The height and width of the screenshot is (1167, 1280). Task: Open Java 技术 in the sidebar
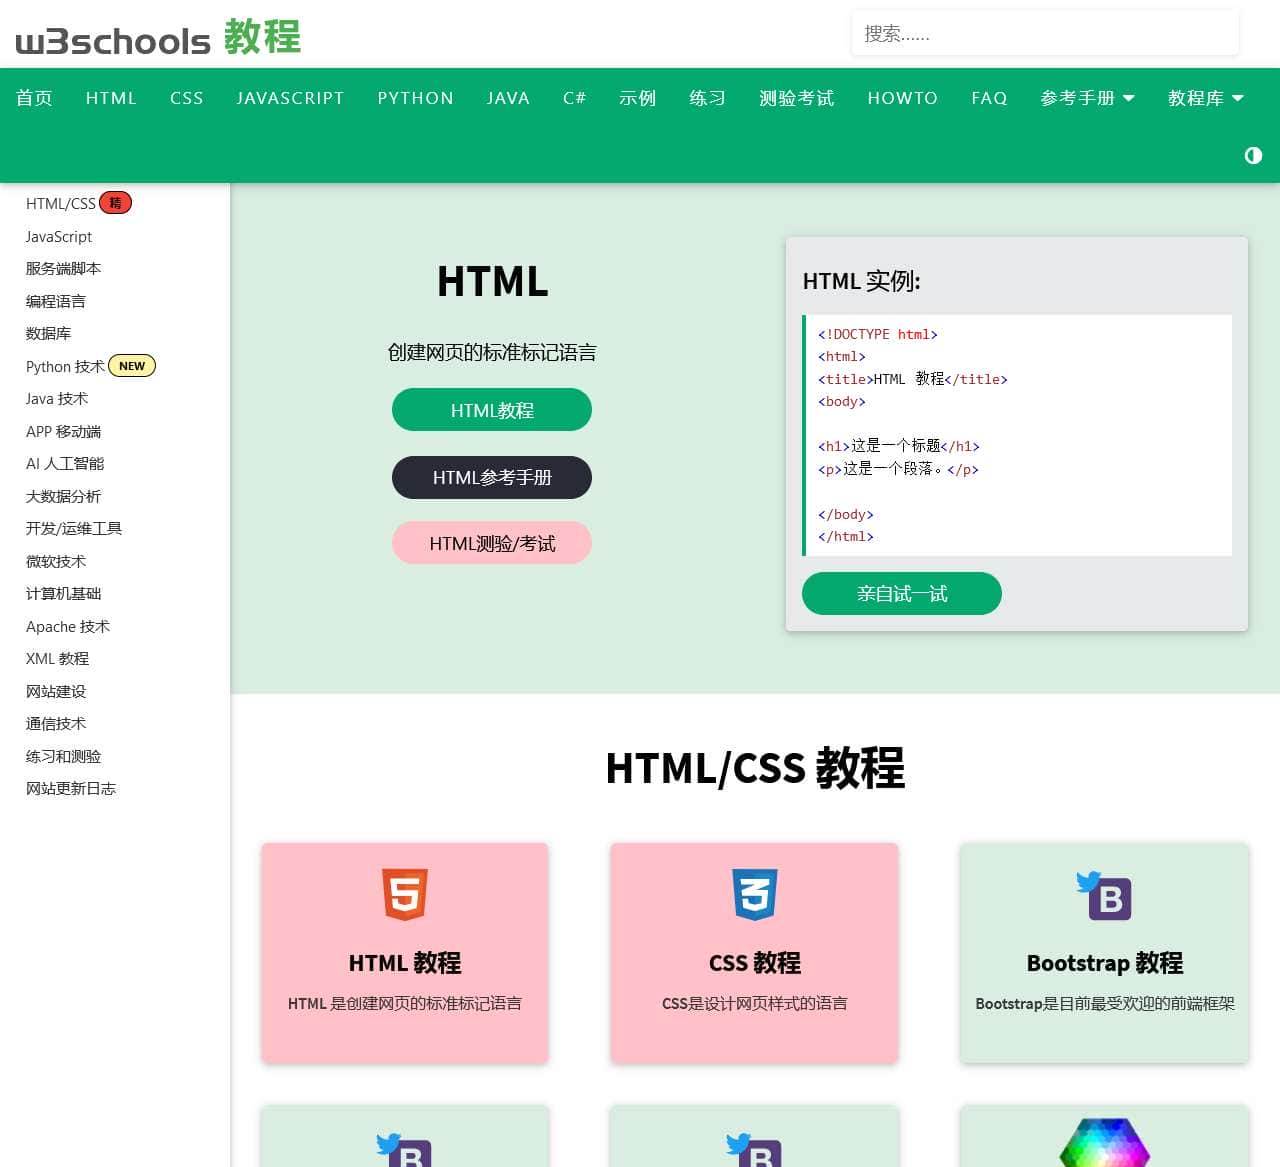(x=57, y=399)
